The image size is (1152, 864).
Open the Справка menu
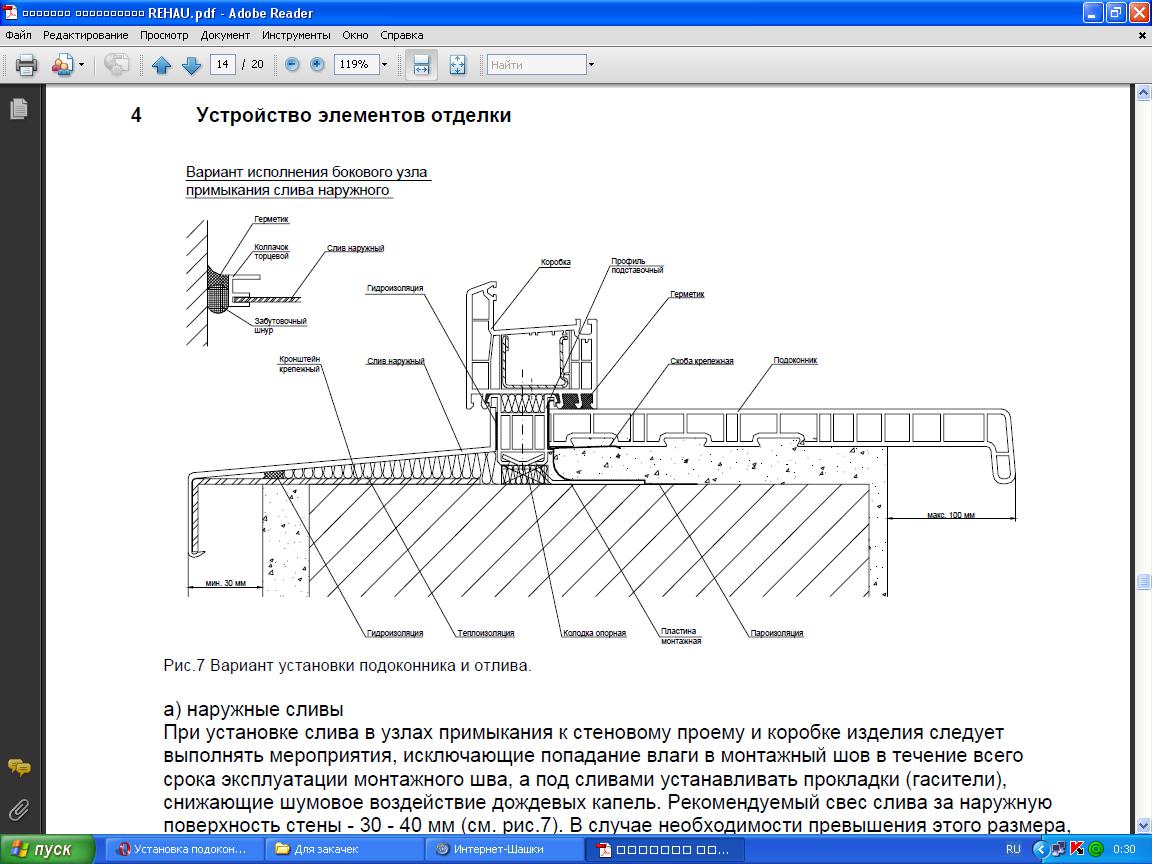coord(401,35)
